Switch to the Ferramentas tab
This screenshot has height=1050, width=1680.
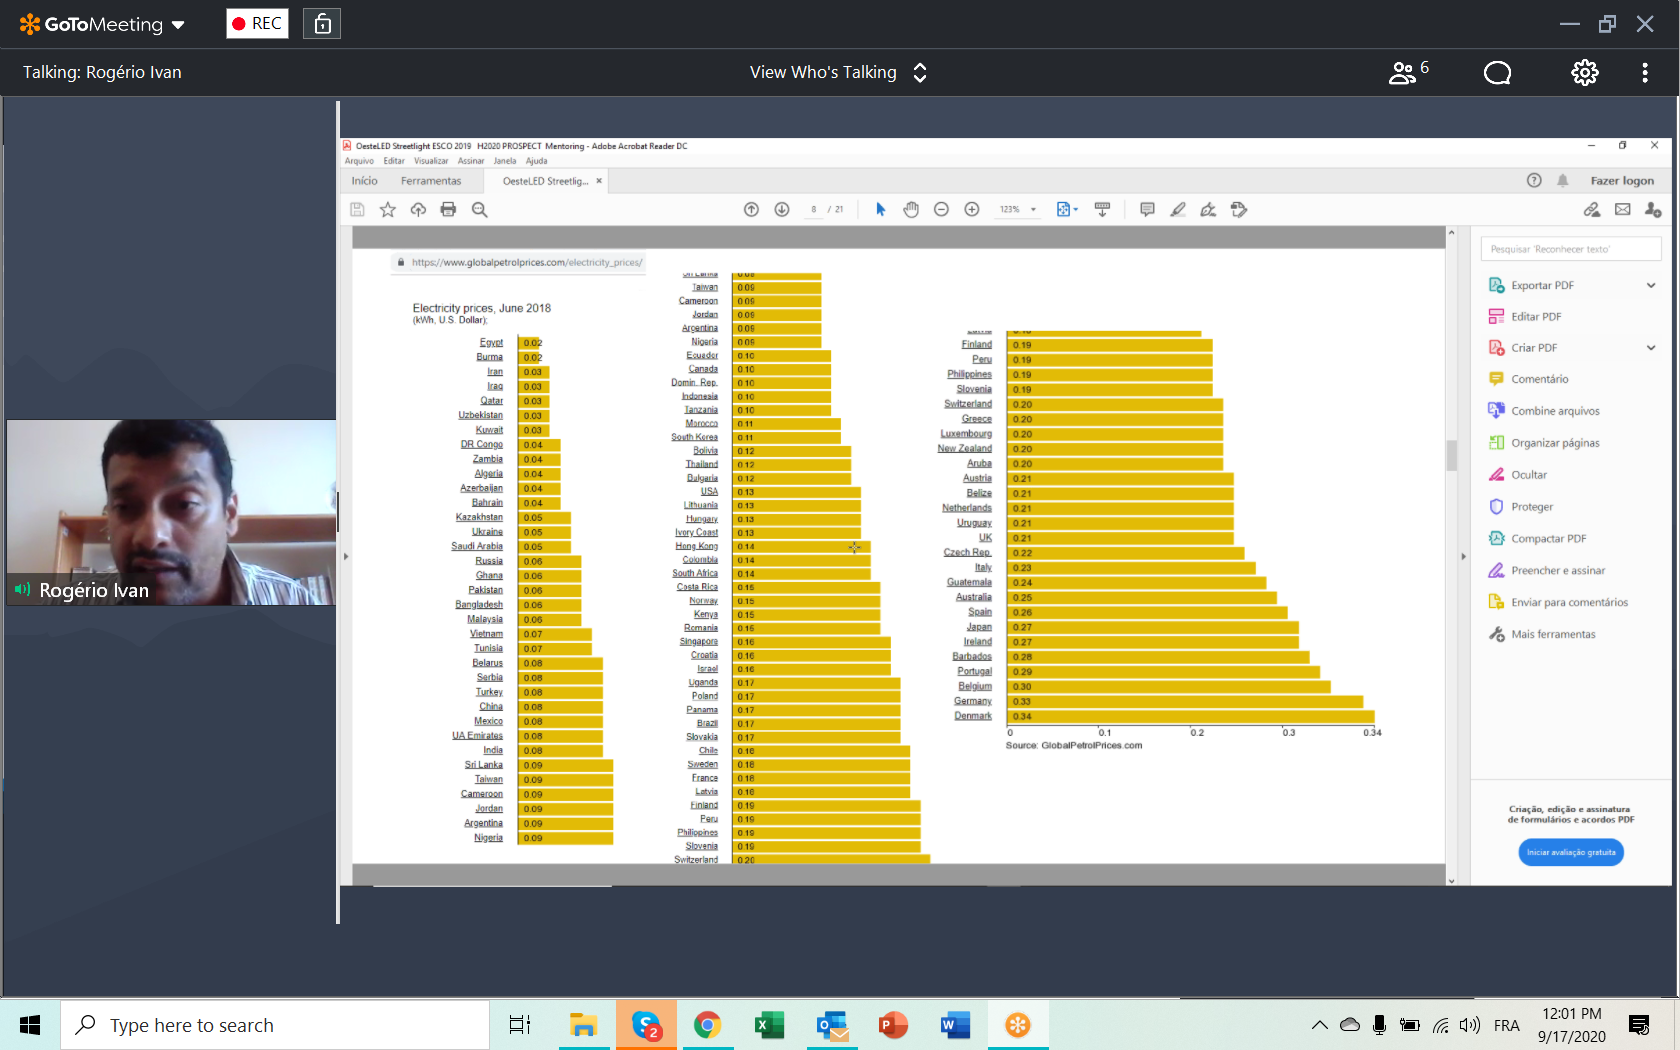click(431, 181)
